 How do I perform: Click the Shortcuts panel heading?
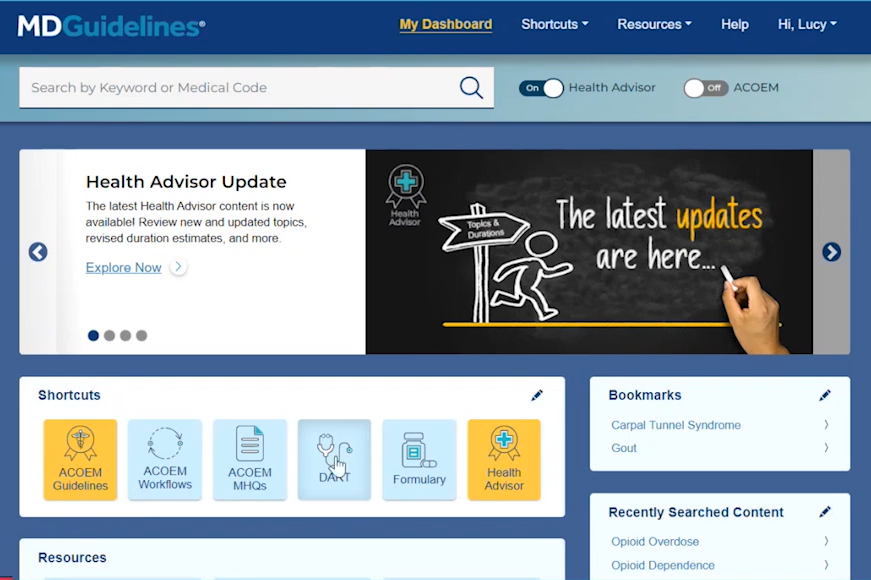point(69,395)
